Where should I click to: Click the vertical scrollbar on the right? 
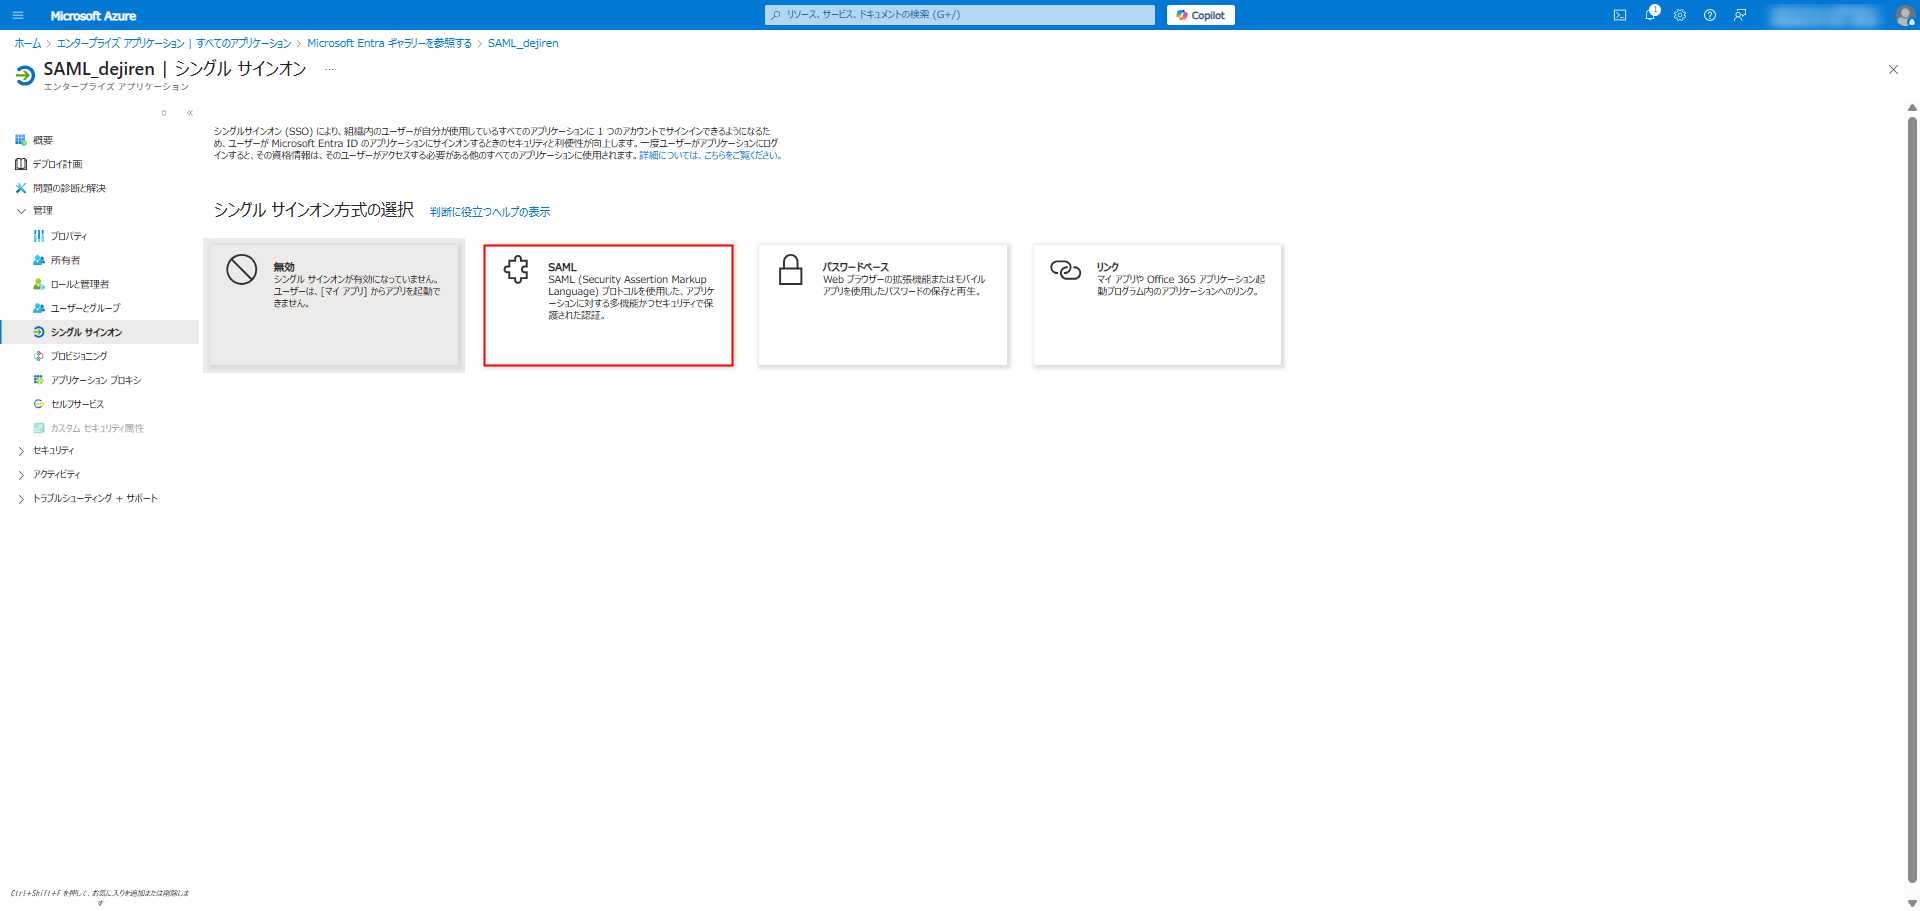click(1912, 500)
